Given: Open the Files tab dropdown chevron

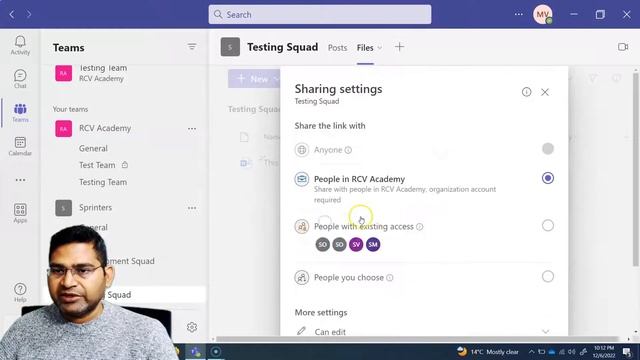Looking at the screenshot, I should pos(380,48).
